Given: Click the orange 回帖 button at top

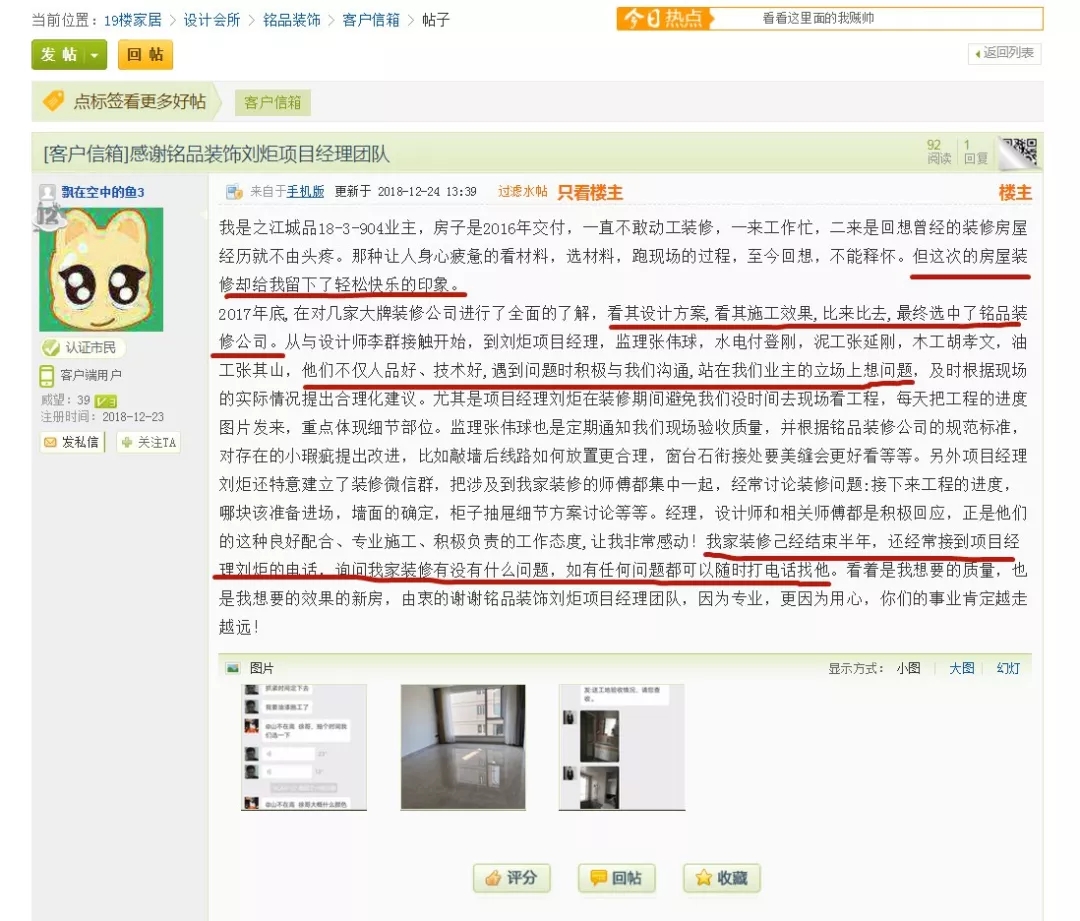Looking at the screenshot, I should [144, 55].
